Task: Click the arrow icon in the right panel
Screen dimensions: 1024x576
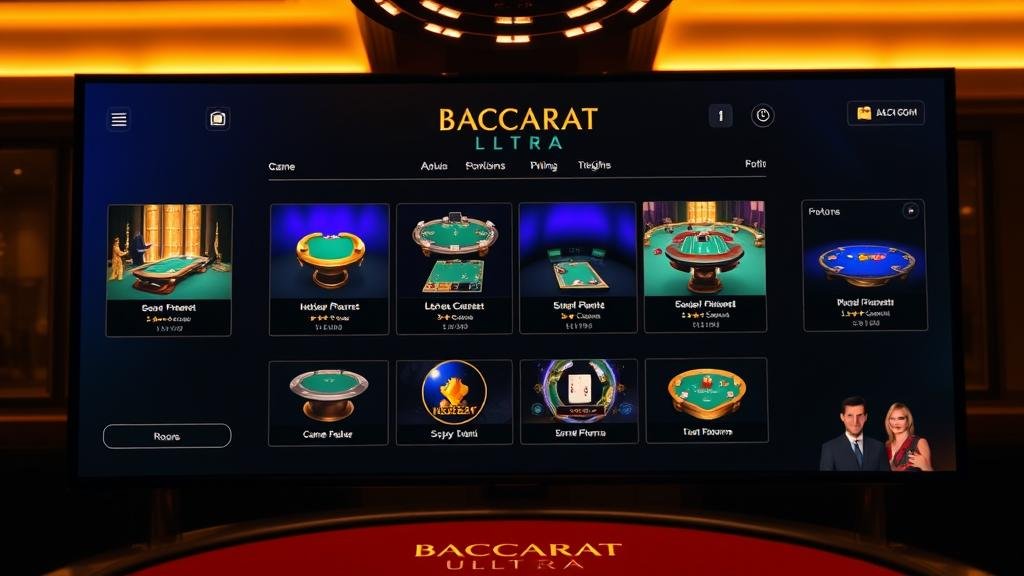Action: click(910, 210)
